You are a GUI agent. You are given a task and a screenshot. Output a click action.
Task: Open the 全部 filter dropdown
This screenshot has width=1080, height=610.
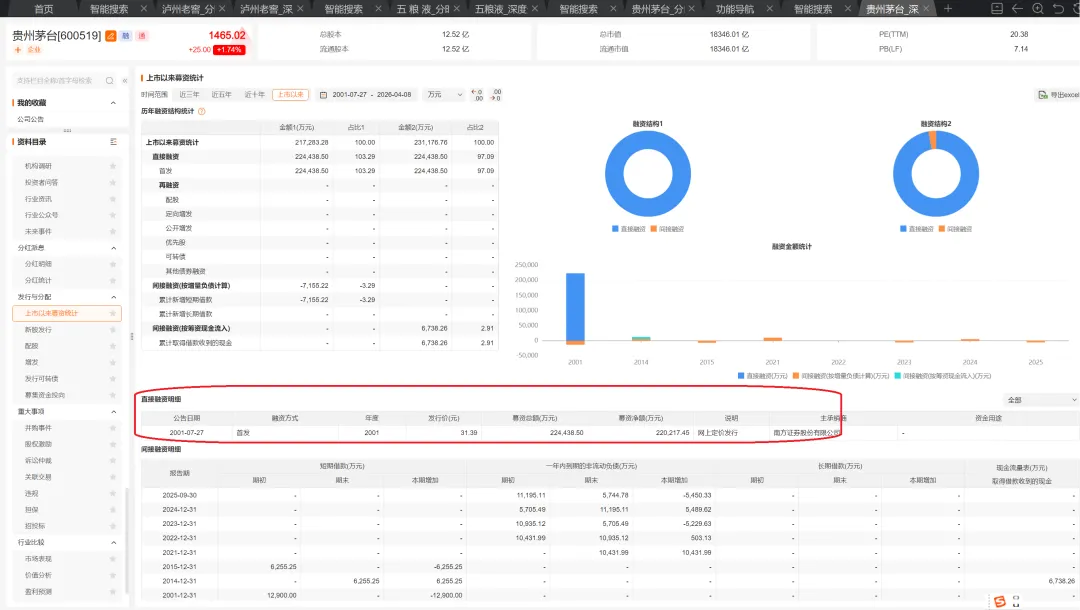coord(1041,399)
